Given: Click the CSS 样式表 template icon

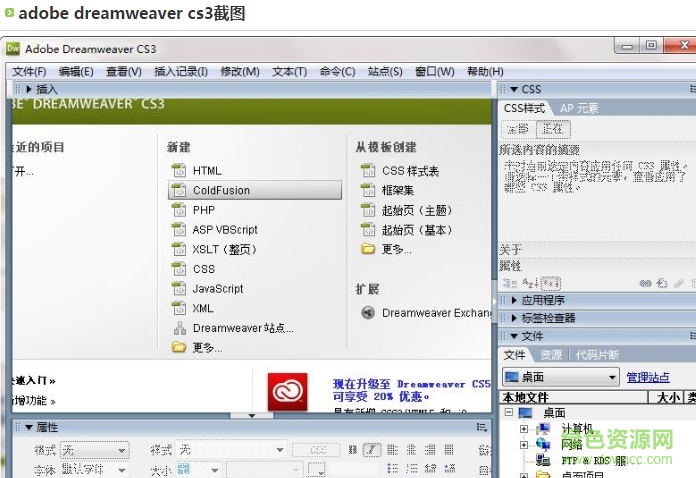Looking at the screenshot, I should [x=368, y=171].
